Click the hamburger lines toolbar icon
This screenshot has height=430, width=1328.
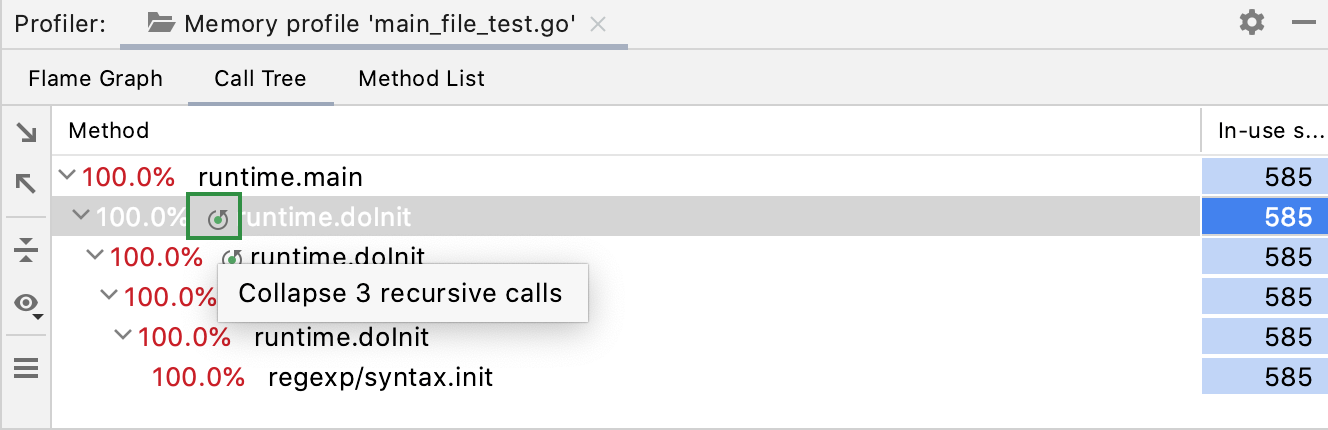click(26, 368)
